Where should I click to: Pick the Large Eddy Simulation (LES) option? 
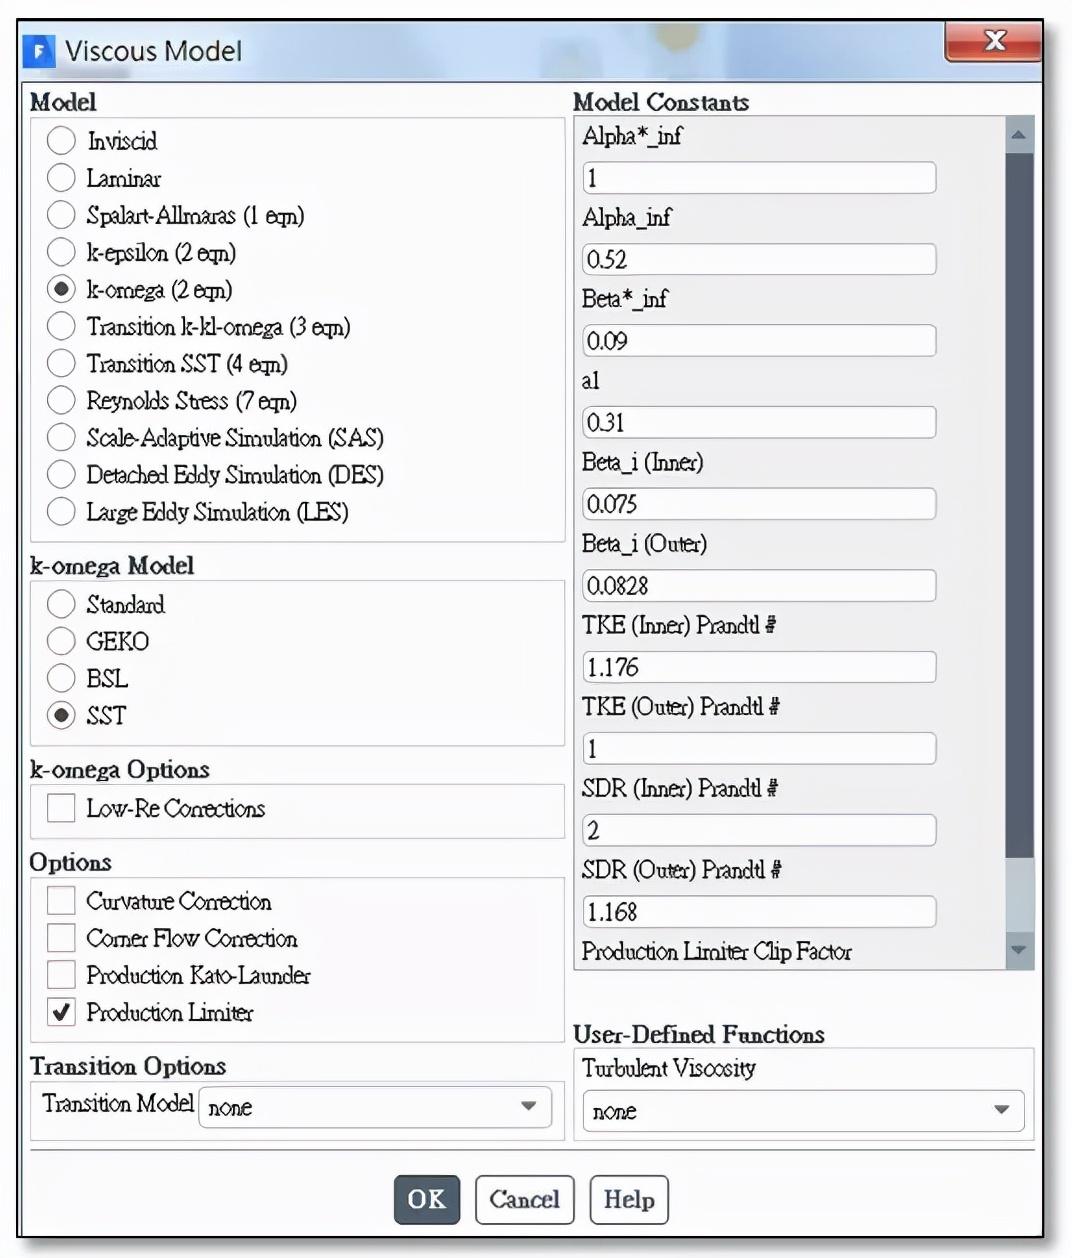click(61, 512)
